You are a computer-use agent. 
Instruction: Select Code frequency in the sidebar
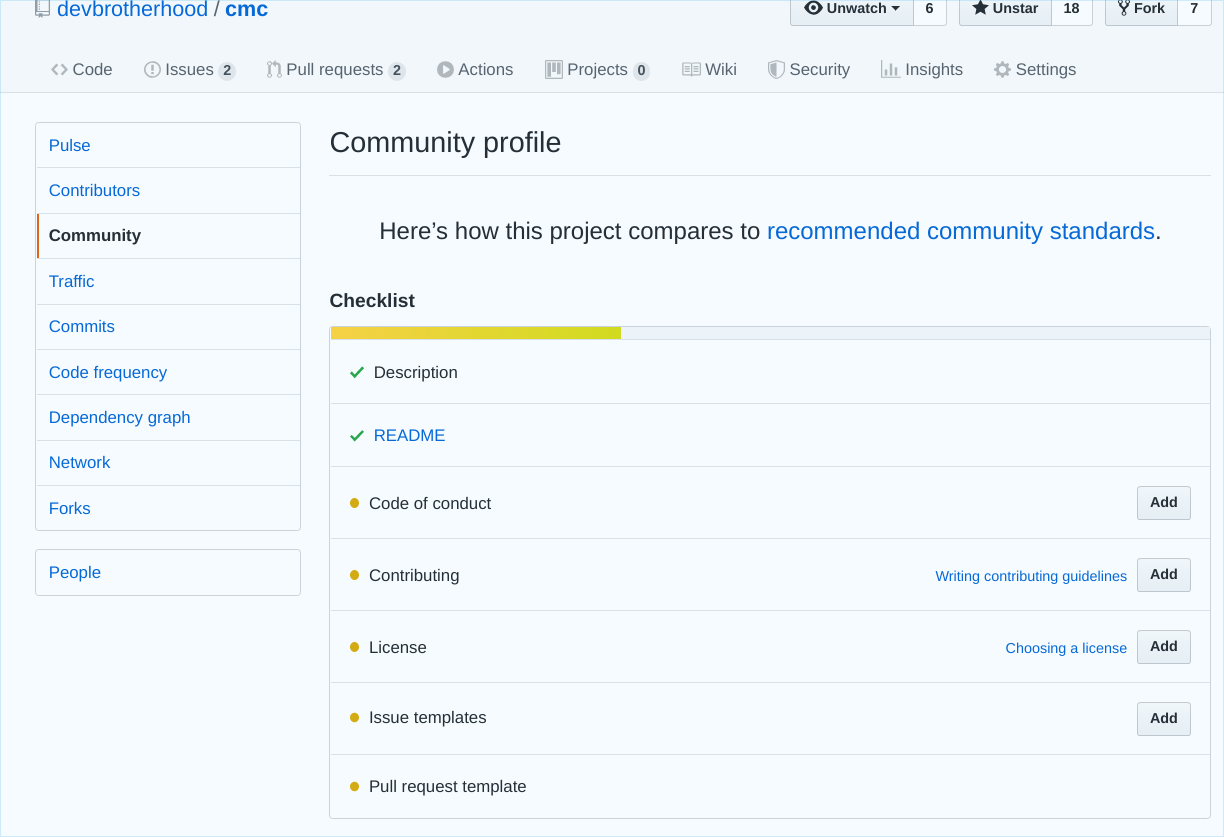[x=168, y=373]
